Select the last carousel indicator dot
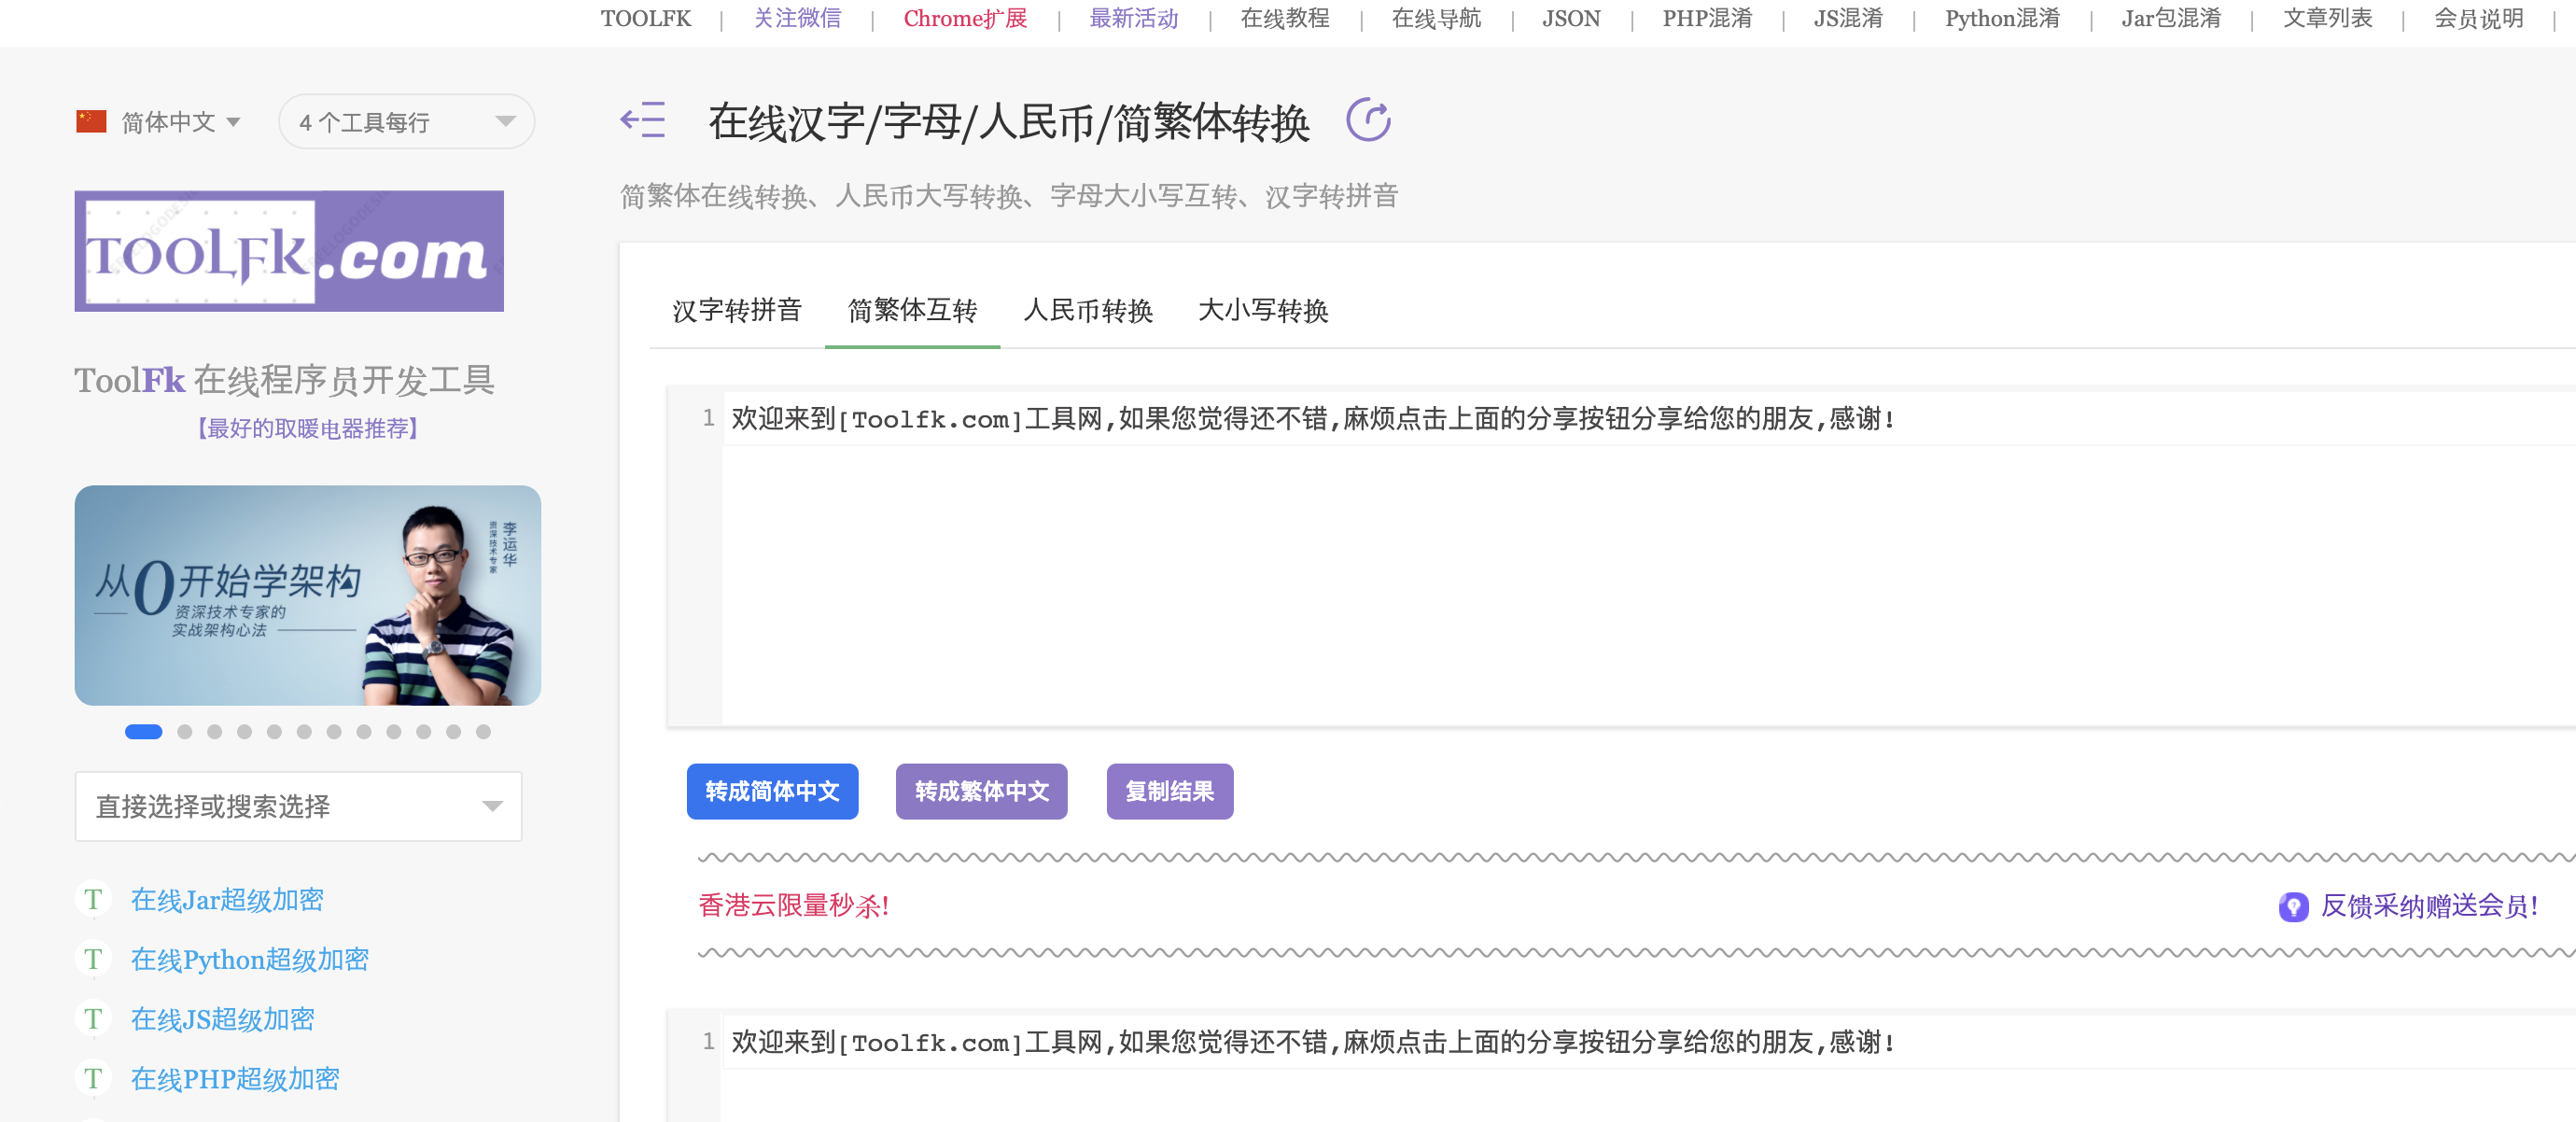The image size is (2576, 1122). (485, 731)
